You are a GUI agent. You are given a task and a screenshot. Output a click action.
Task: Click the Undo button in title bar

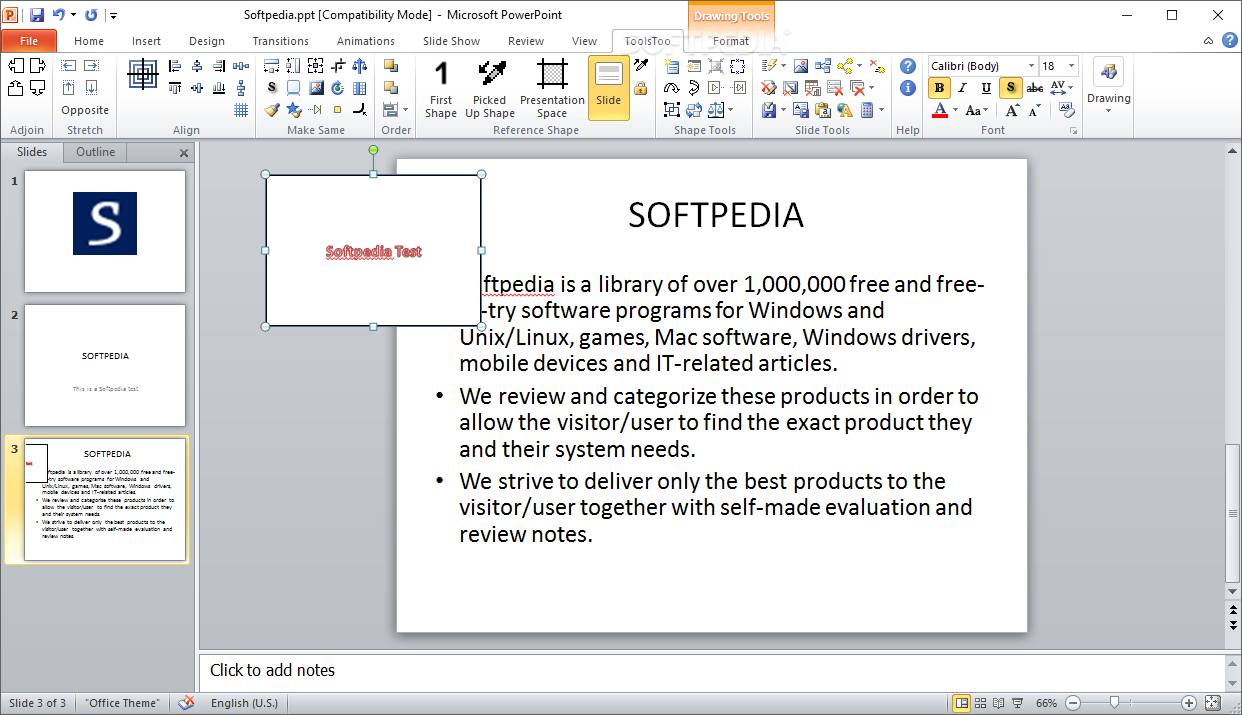point(59,15)
